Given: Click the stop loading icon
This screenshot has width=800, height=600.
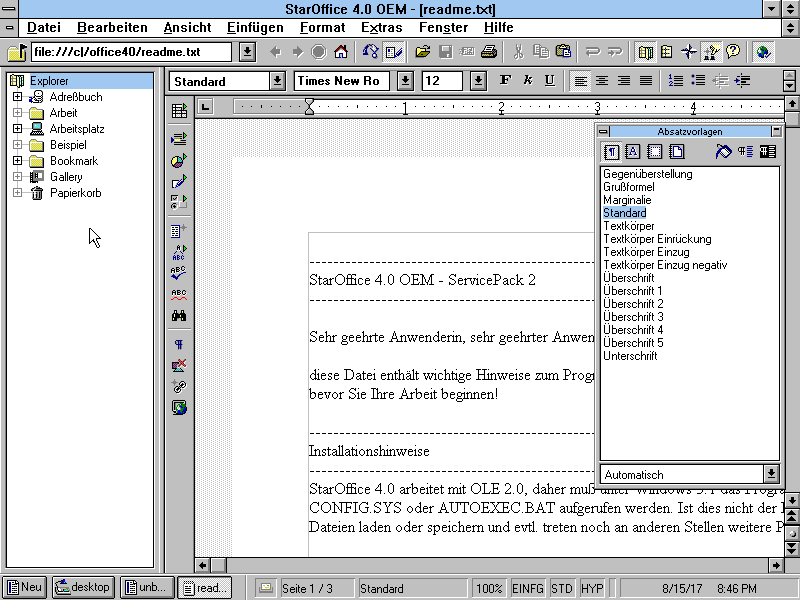Looking at the screenshot, I should pyautogui.click(x=319, y=52).
